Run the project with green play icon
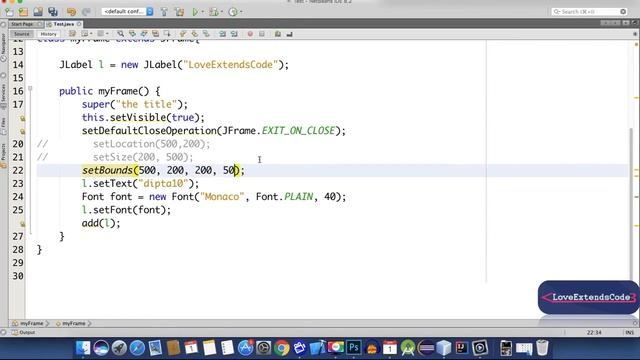Screen dimensions: 640x360 [195, 12]
